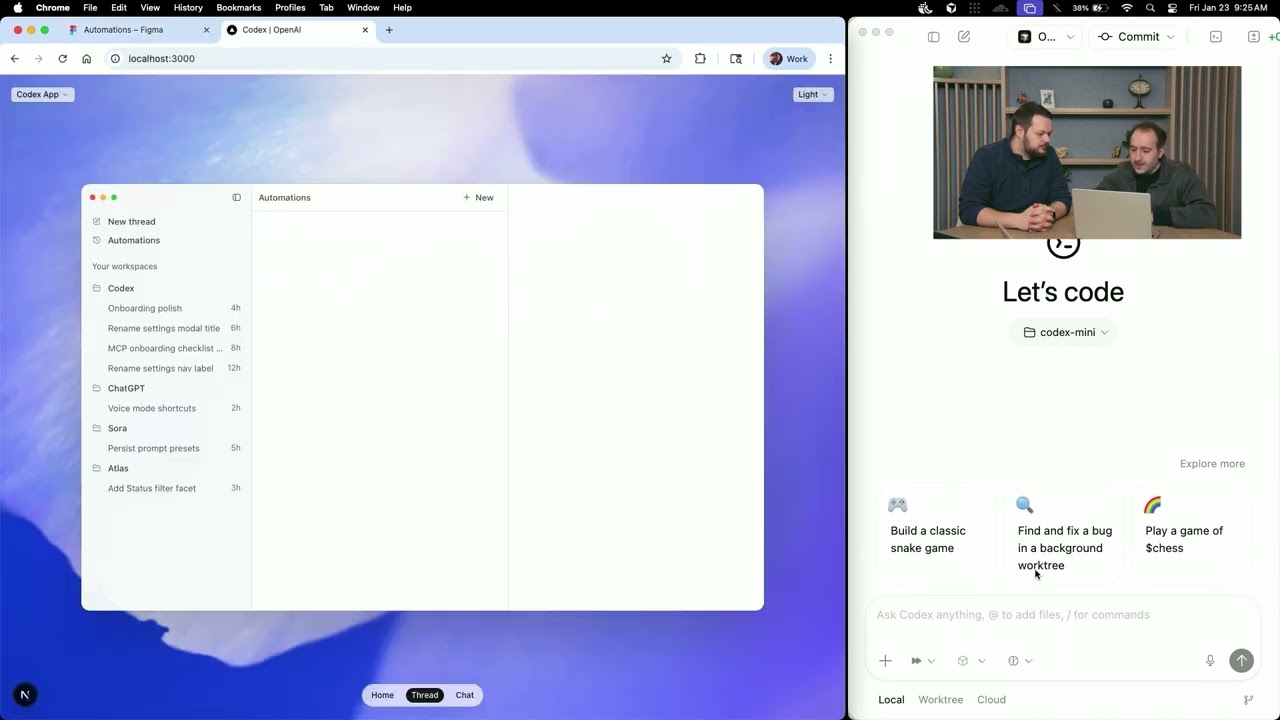Click Explore more link
Image resolution: width=1280 pixels, height=720 pixels.
(x=1212, y=464)
